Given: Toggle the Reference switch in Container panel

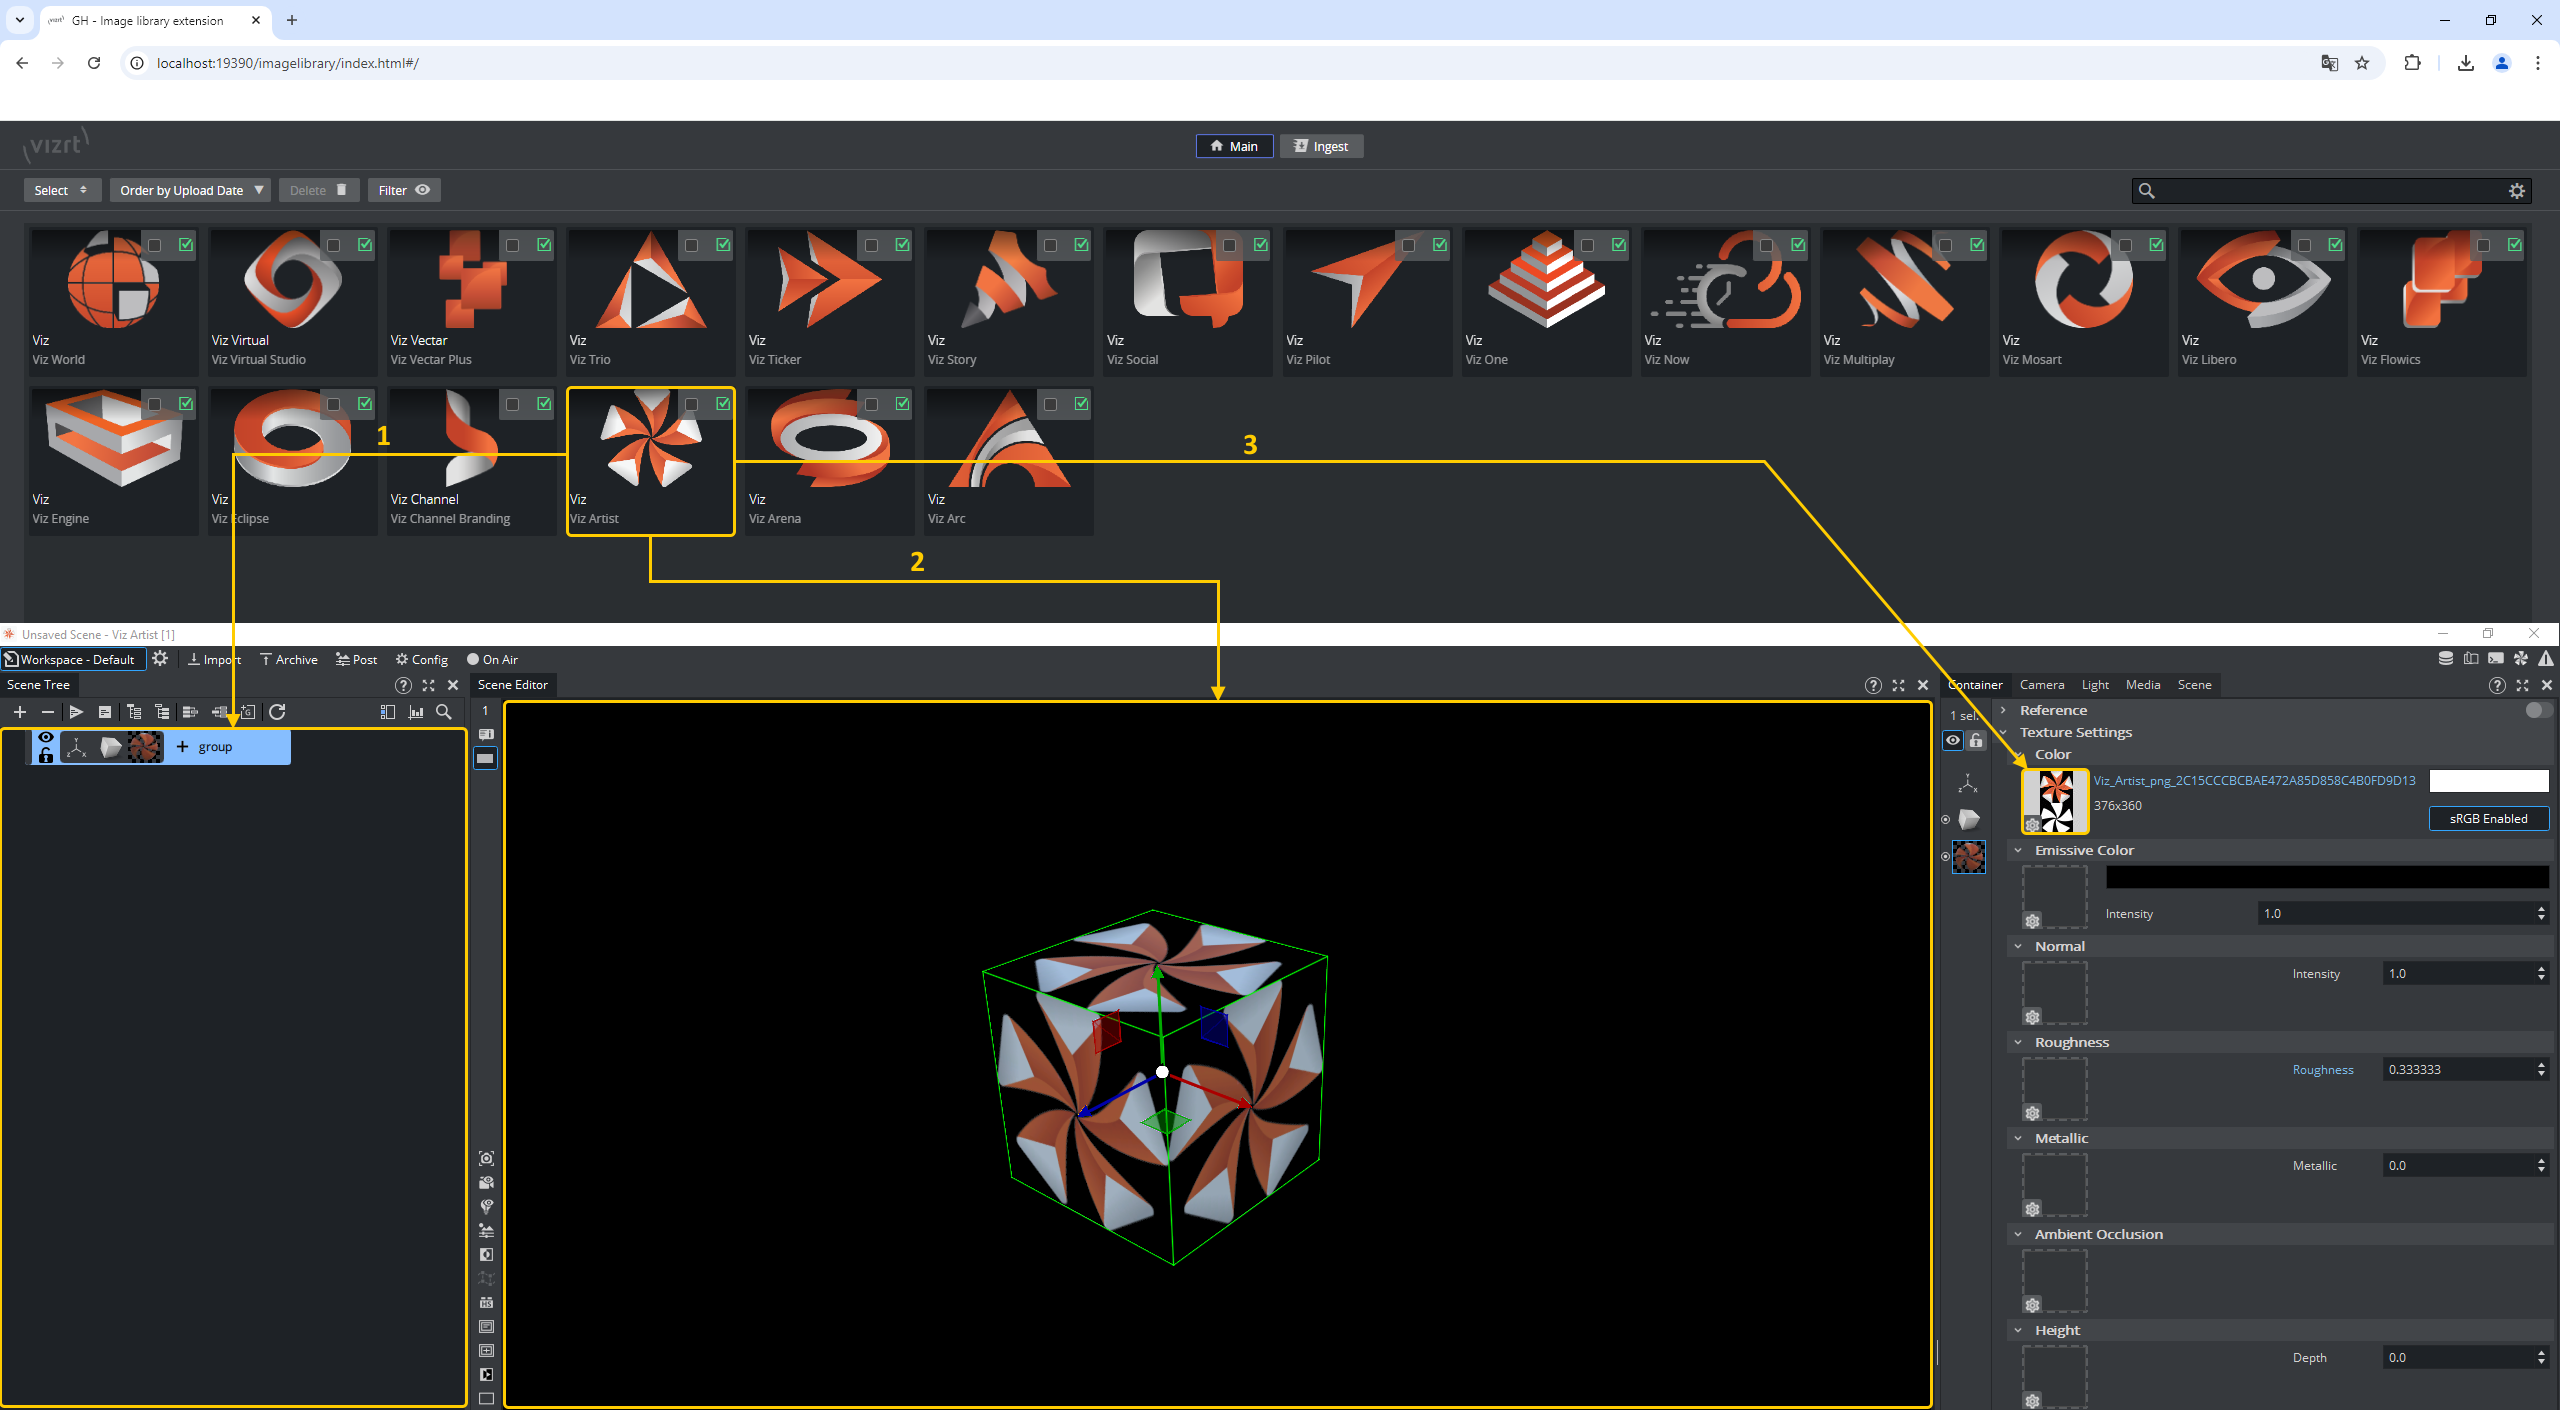Looking at the screenshot, I should [x=2537, y=711].
